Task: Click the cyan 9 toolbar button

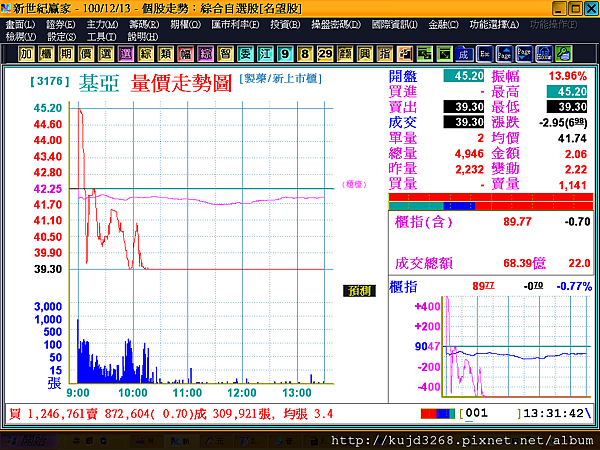Action: point(285,54)
